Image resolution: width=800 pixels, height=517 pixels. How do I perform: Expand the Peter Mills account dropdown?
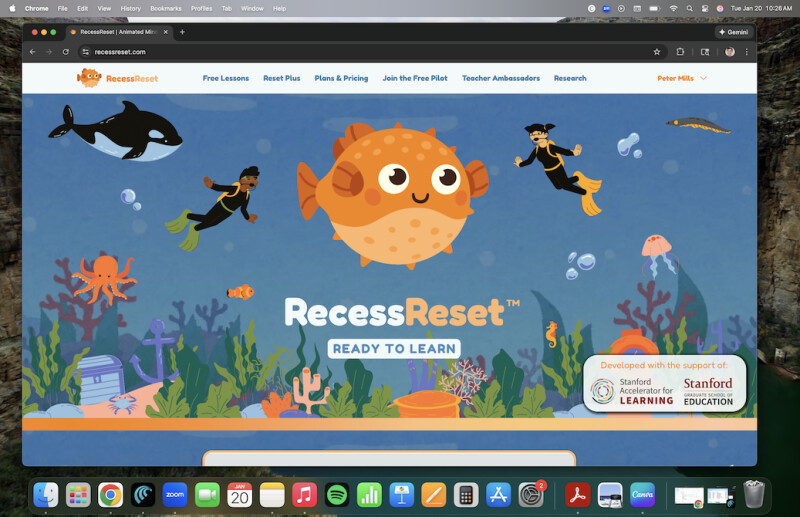click(x=682, y=78)
